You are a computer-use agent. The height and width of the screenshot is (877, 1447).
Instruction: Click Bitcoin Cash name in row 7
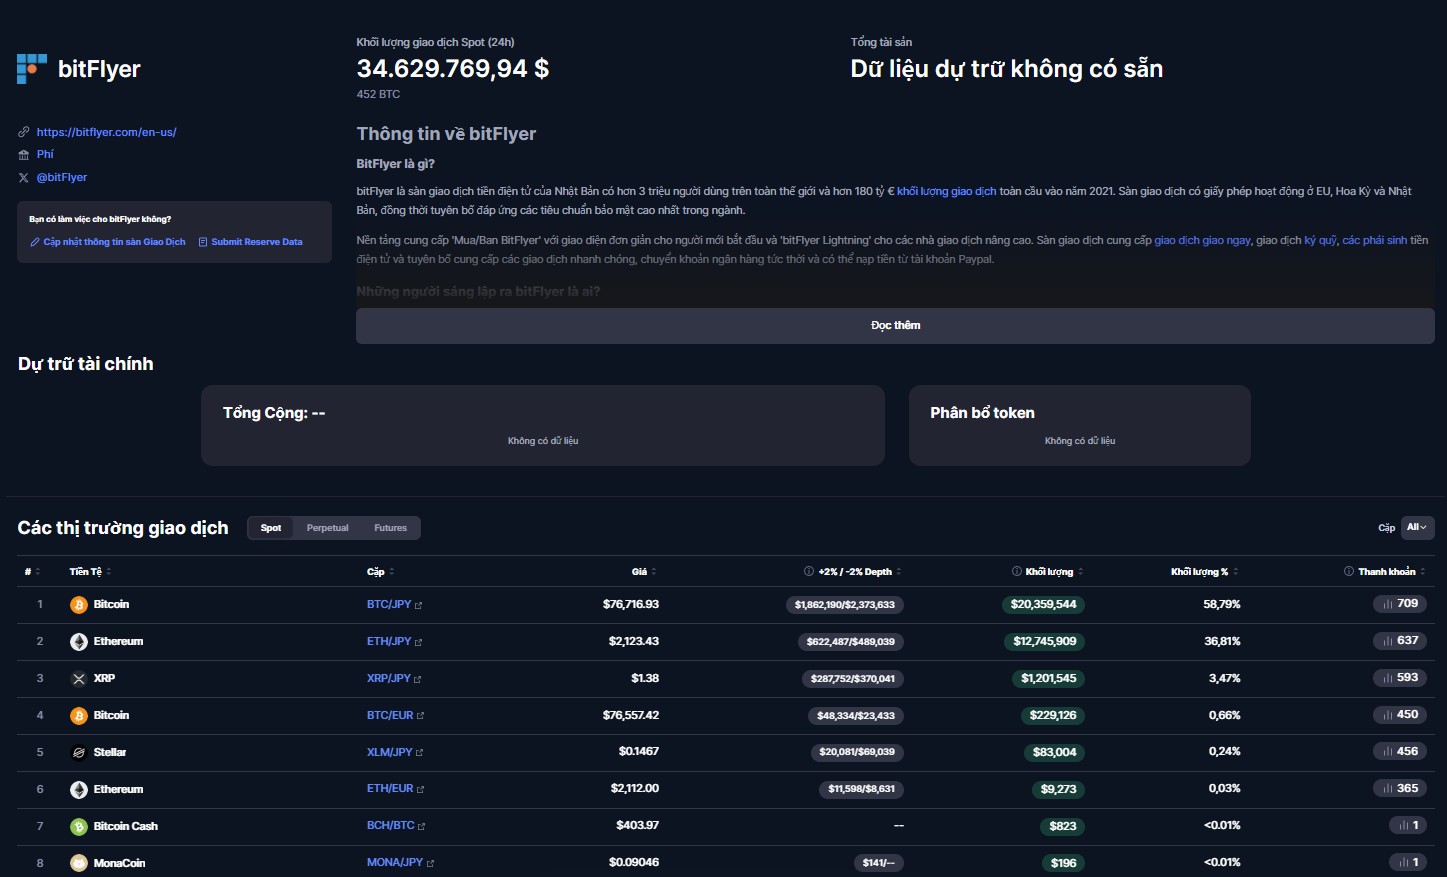coord(125,827)
